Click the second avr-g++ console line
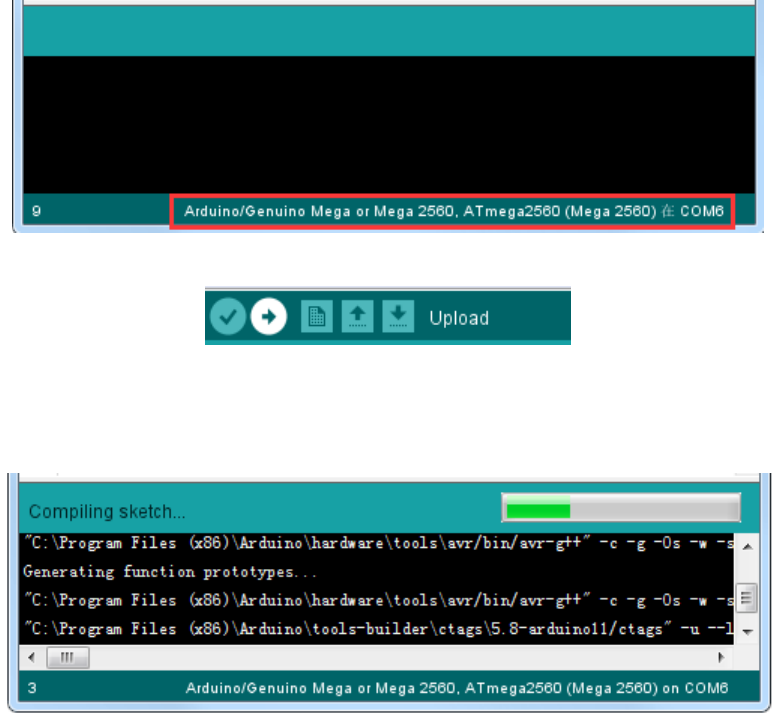776x719 pixels. pyautogui.click(x=379, y=601)
